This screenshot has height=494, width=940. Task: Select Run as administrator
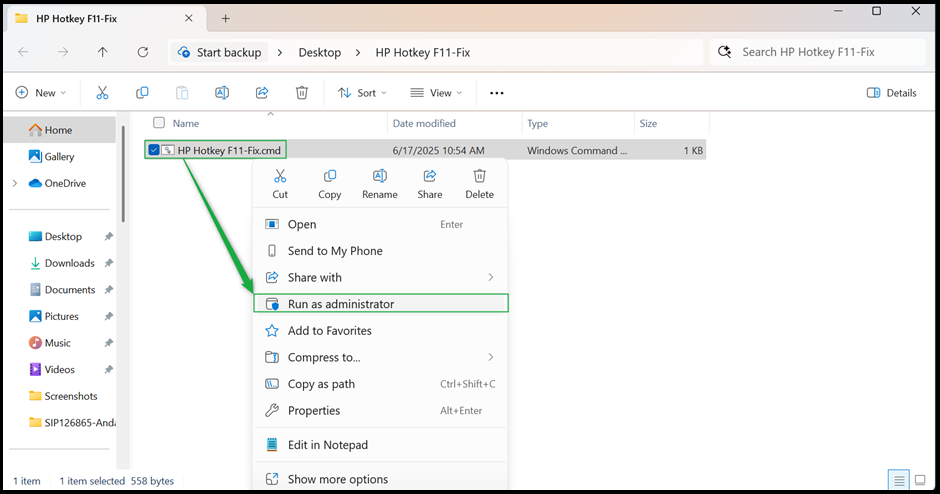point(340,304)
